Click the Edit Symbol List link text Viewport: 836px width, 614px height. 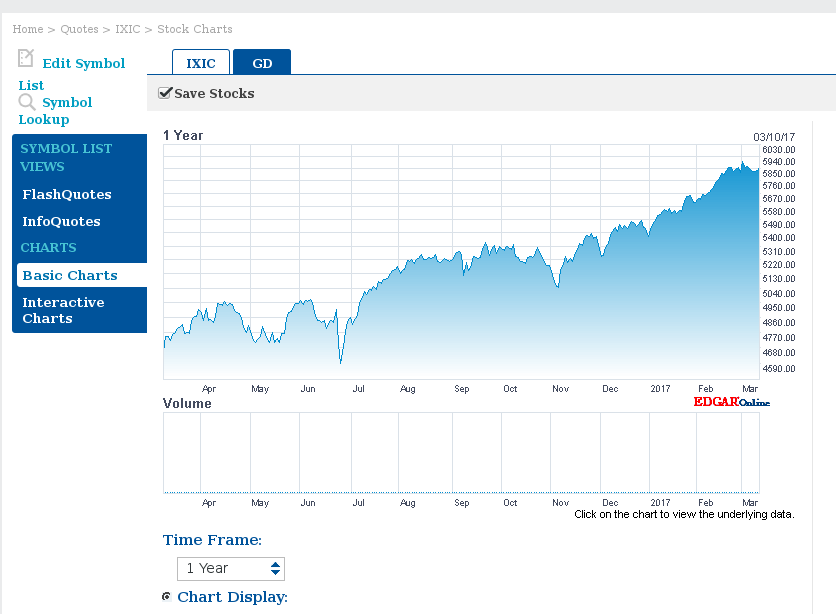pyautogui.click(x=72, y=74)
